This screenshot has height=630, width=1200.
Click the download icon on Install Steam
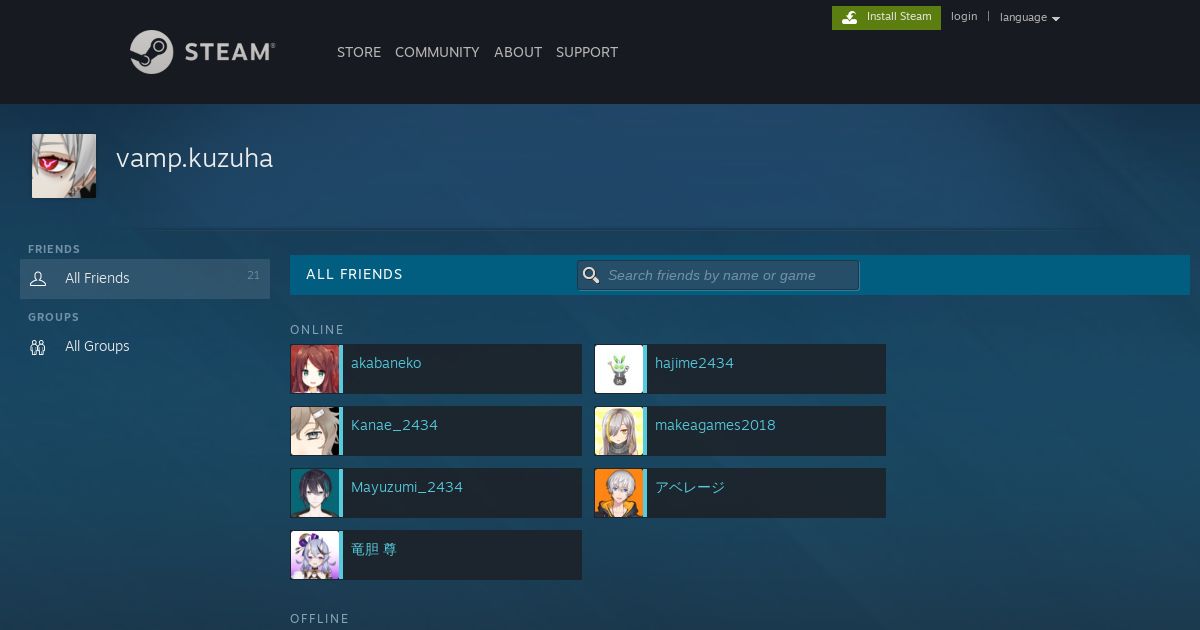click(849, 17)
